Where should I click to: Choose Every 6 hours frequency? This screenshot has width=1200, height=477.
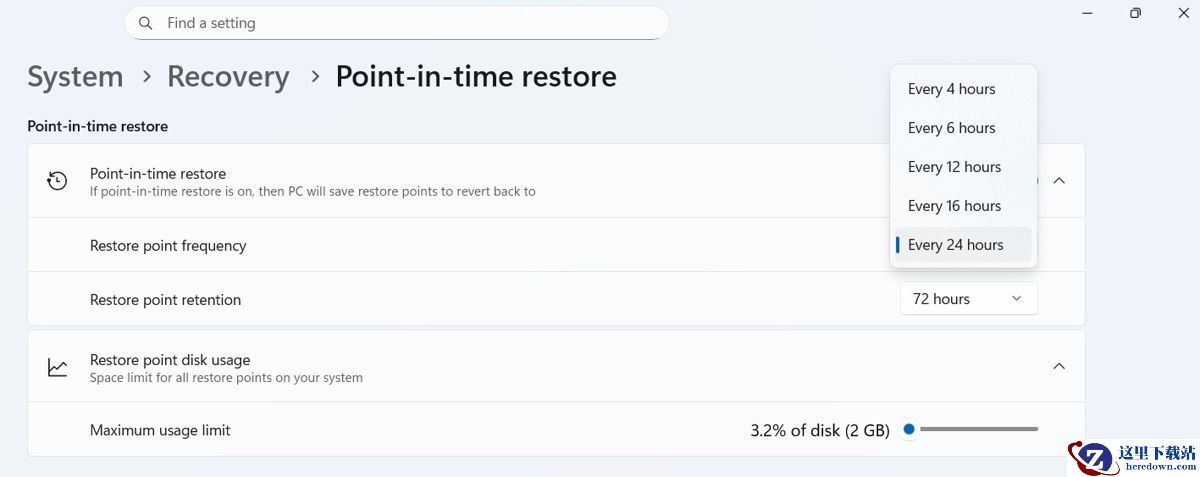tap(952, 128)
